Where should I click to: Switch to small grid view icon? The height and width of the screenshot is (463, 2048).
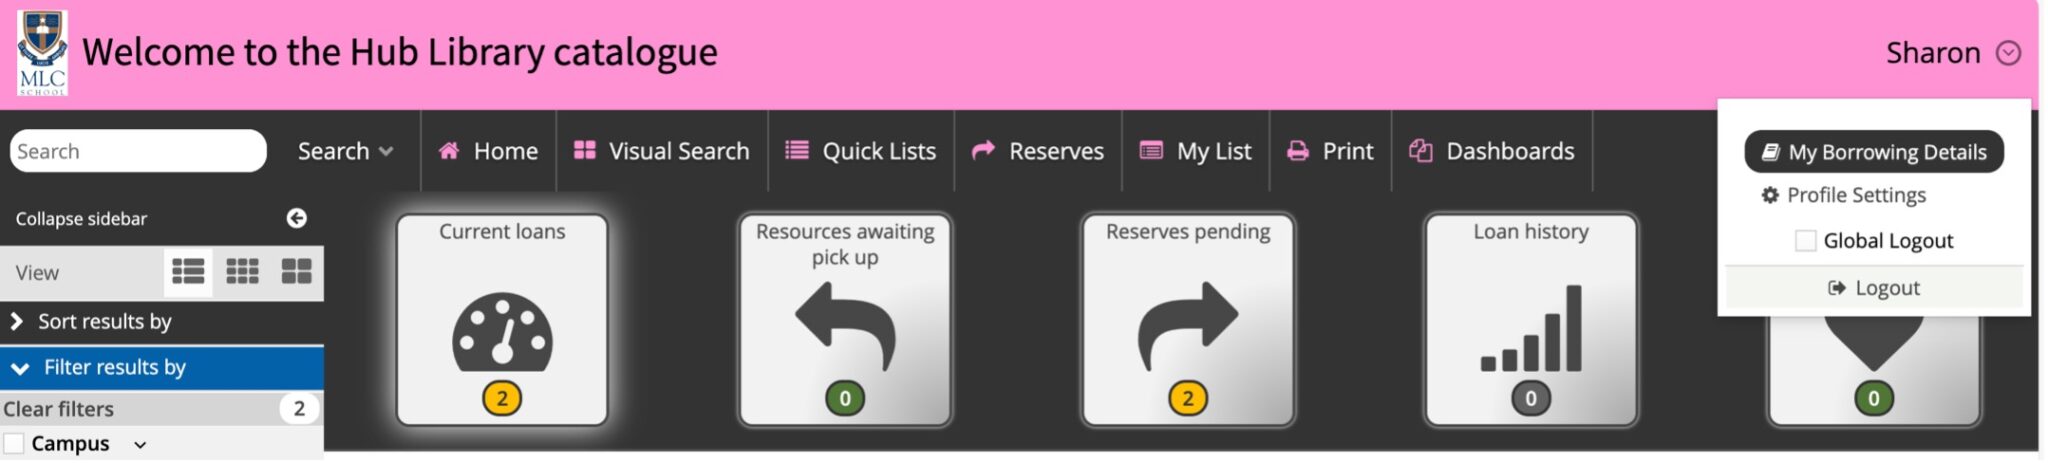242,272
